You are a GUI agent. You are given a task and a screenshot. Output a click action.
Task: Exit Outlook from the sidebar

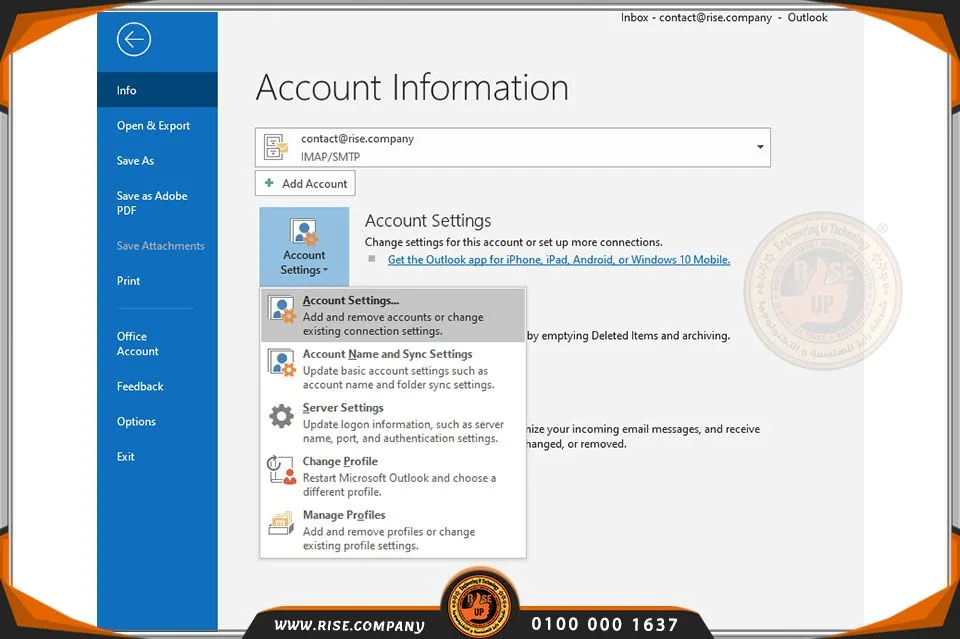click(126, 457)
